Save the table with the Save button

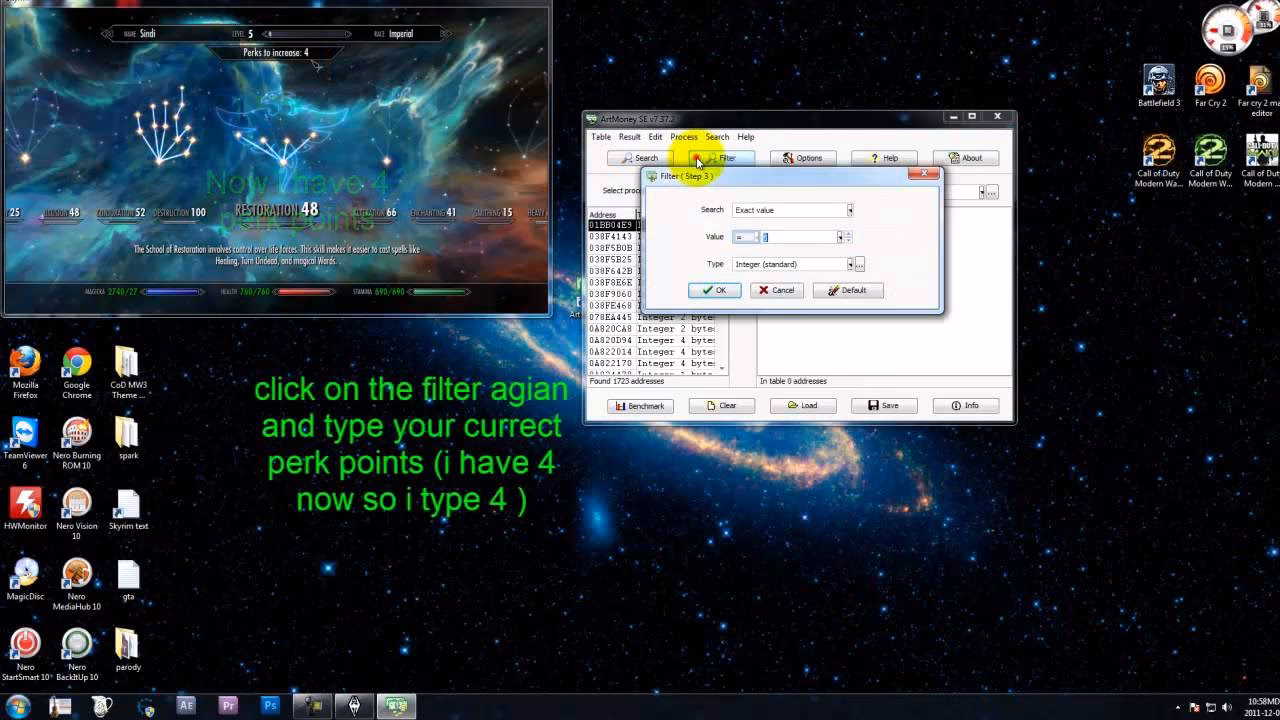click(884, 406)
